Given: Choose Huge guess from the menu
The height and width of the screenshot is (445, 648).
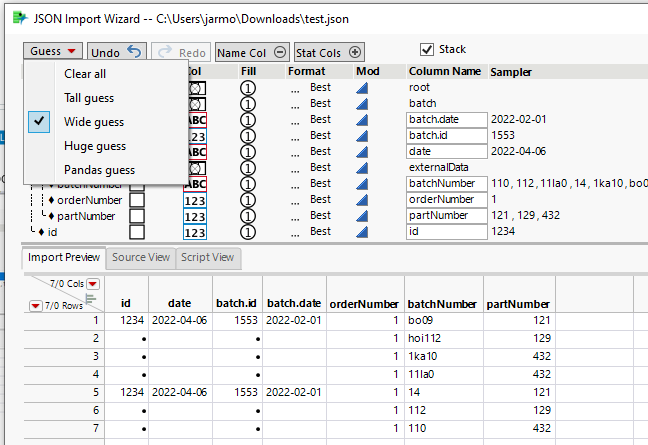Looking at the screenshot, I should [106, 146].
